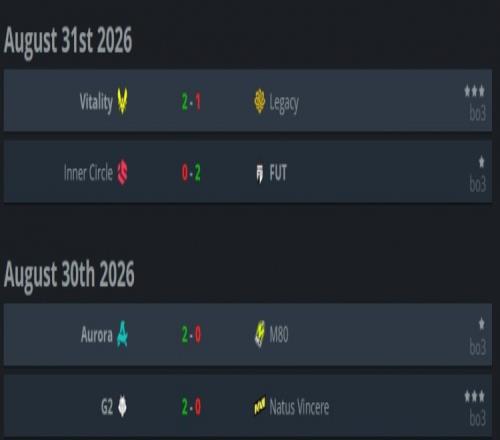Open the 2-0 Aurora vs M80 result
This screenshot has height=440, width=500.
(x=191, y=334)
